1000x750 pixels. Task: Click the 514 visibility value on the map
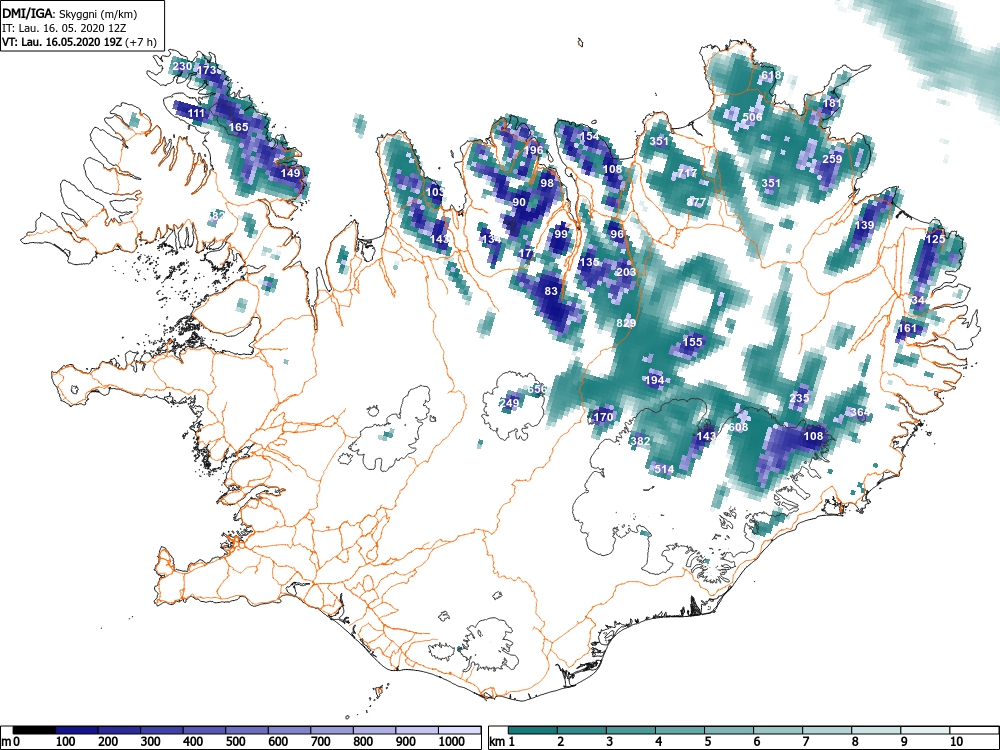(x=664, y=469)
